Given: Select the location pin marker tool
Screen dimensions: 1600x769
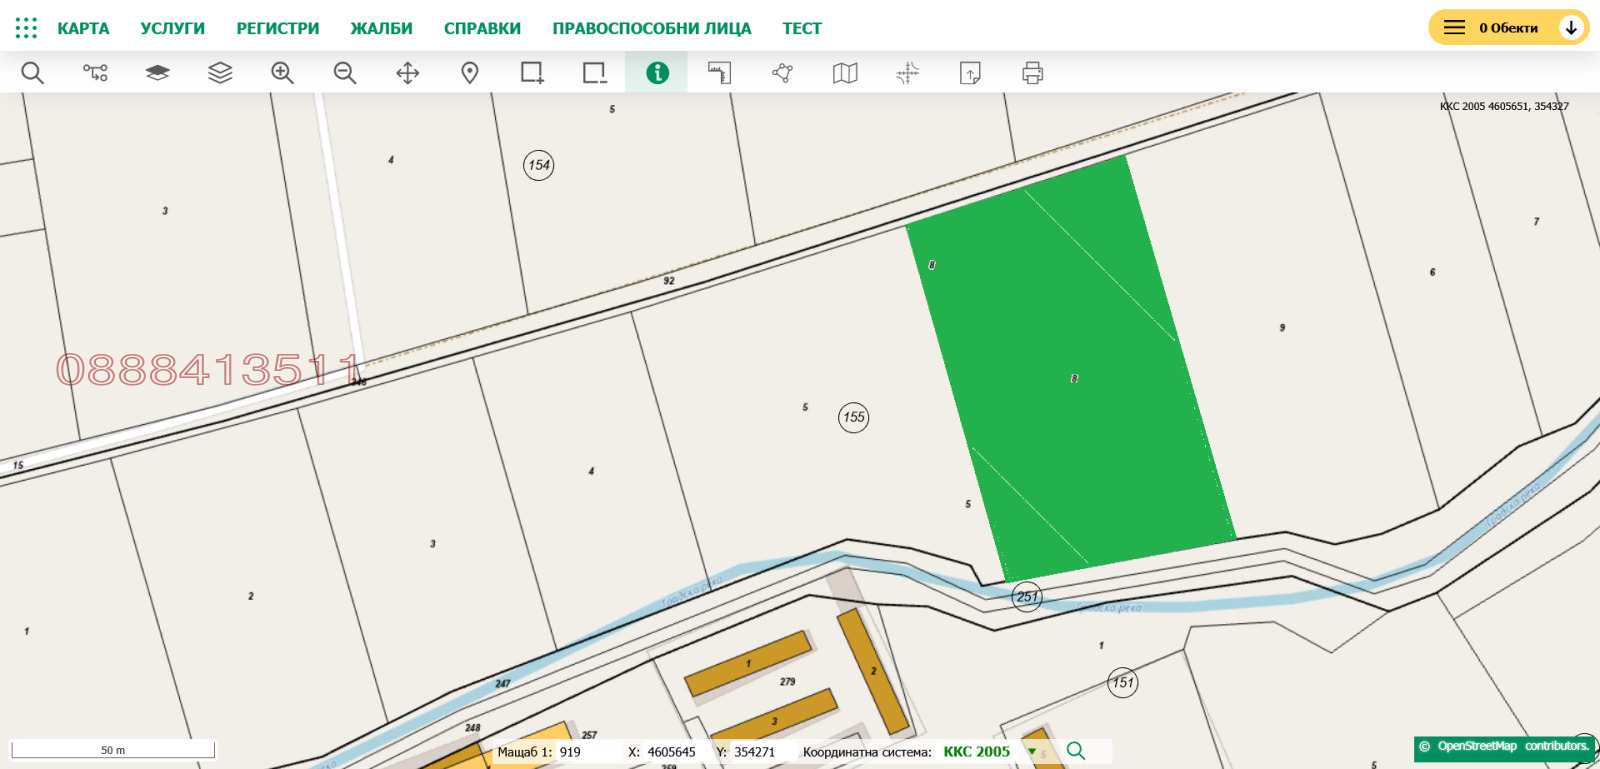Looking at the screenshot, I should click(x=470, y=73).
